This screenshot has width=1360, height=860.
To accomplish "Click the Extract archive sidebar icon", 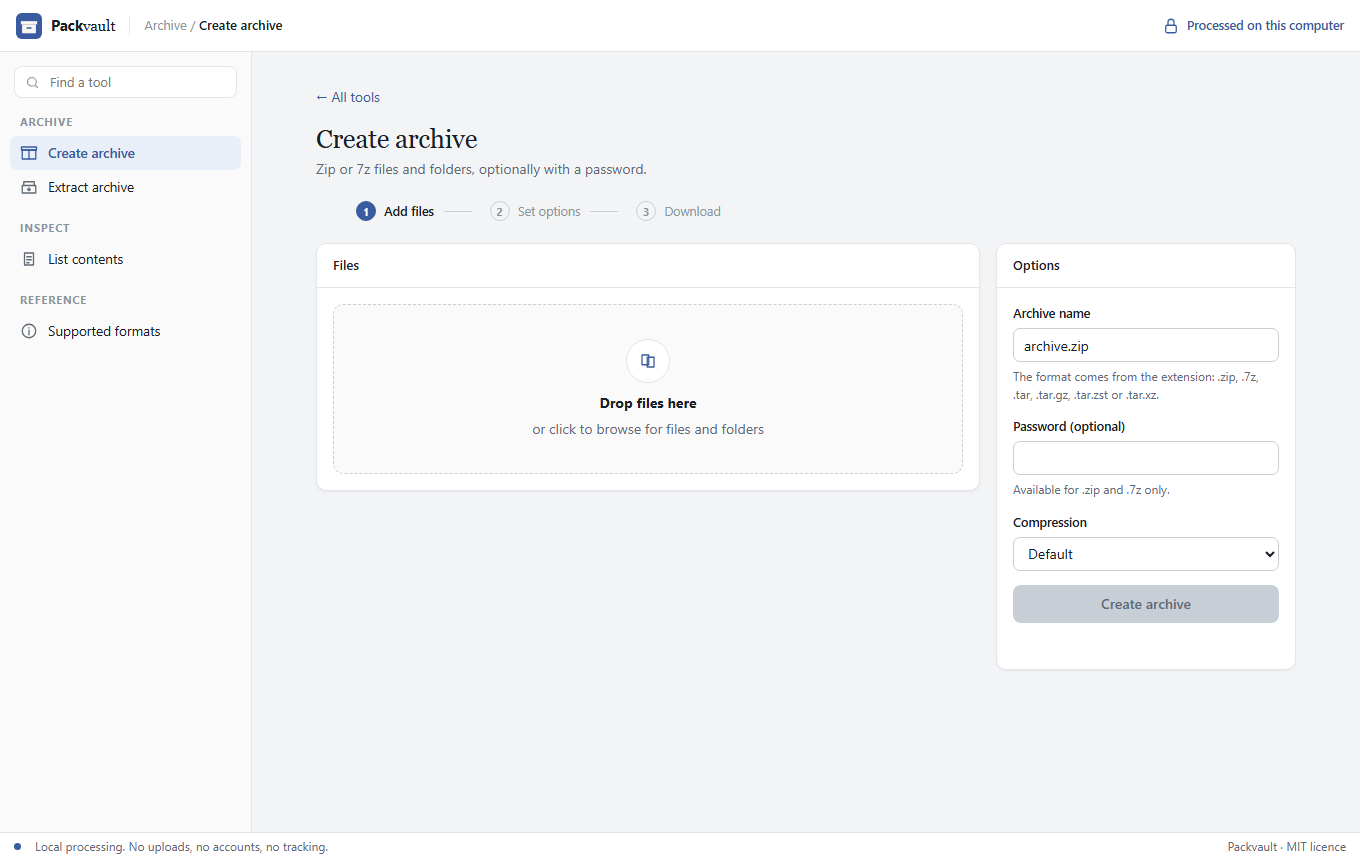I will coord(29,187).
